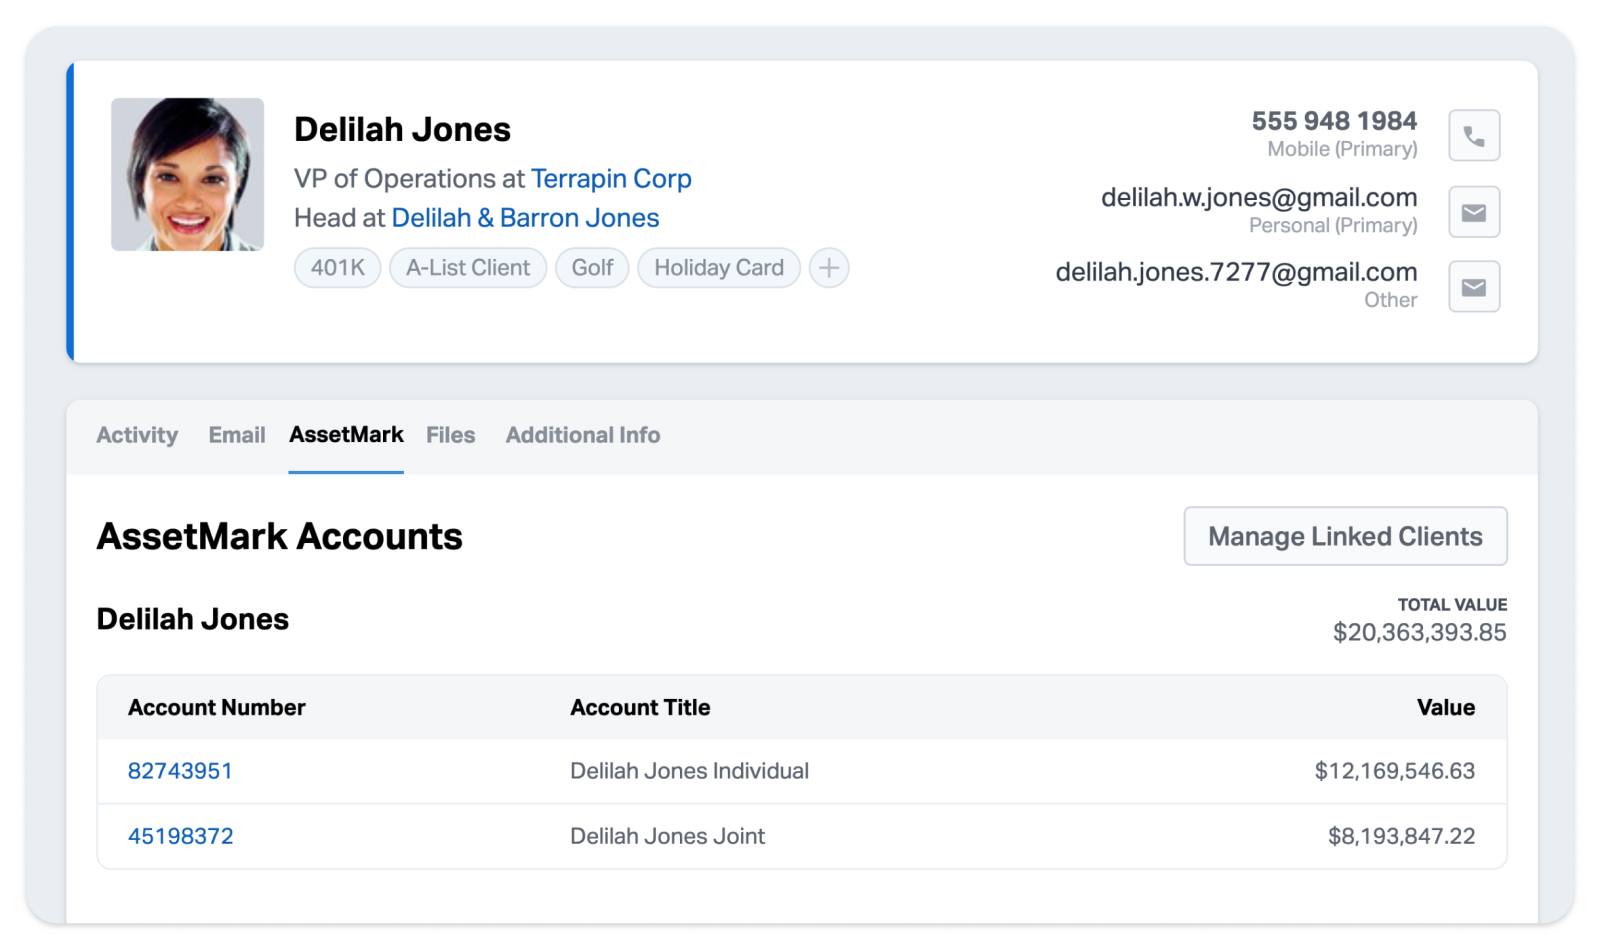Select the AssetMark tab
The width and height of the screenshot is (1600, 950).
point(346,434)
